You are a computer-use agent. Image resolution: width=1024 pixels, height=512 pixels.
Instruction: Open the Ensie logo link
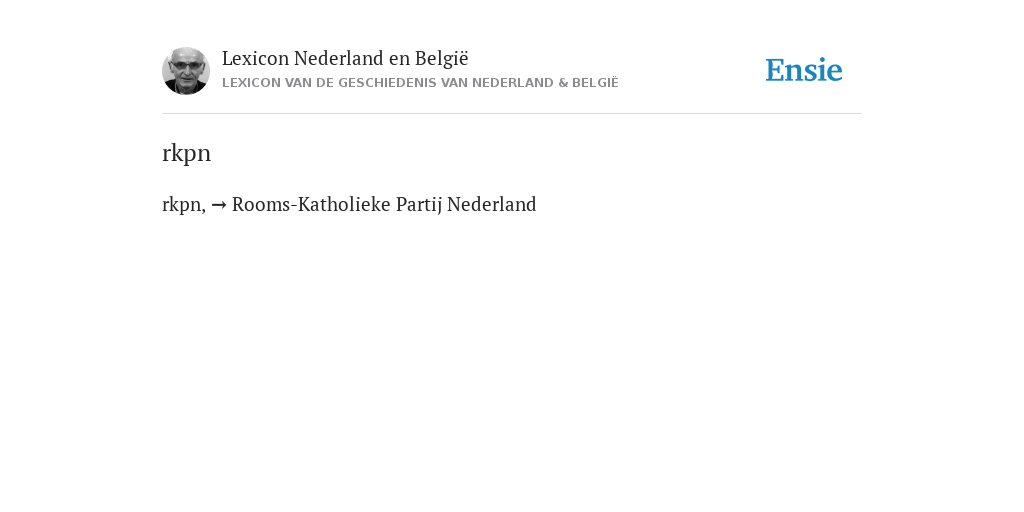804,70
